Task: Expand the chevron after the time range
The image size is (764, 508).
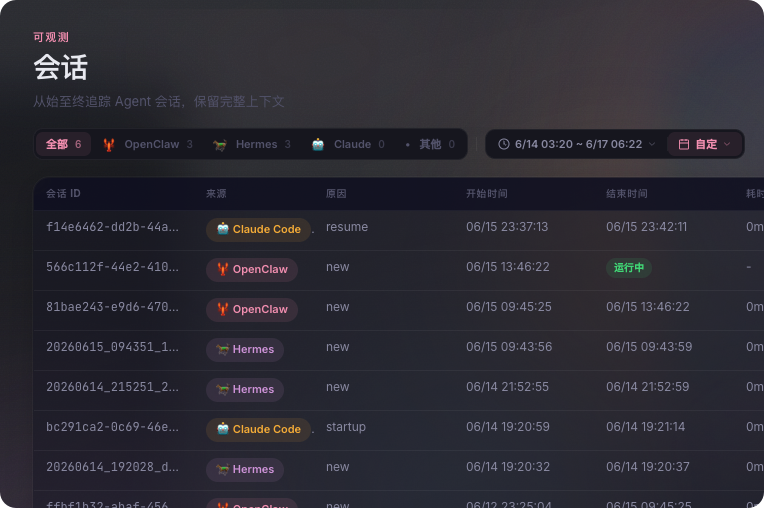Action: [652, 144]
